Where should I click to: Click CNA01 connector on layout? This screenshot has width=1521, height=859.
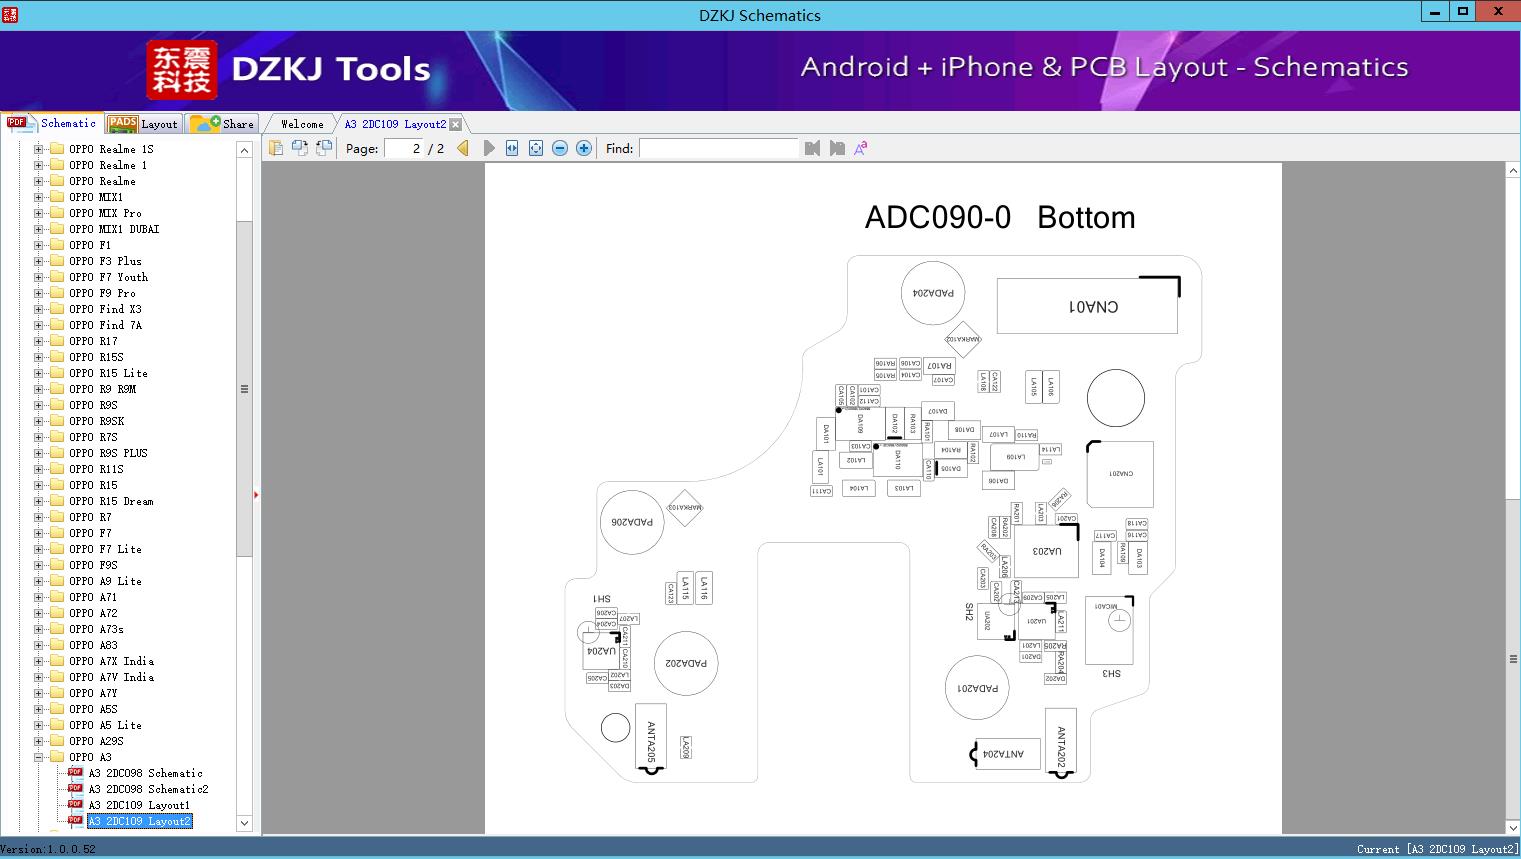click(x=1087, y=306)
